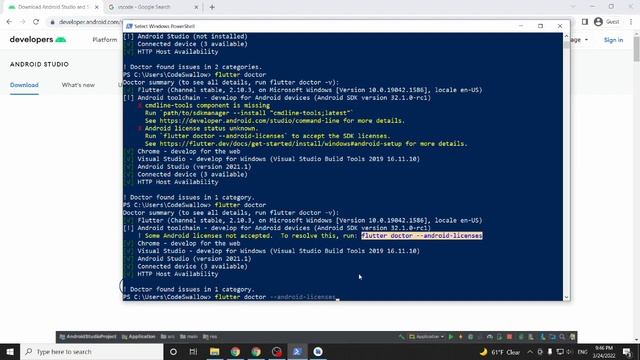Click the 61°F Clear weather widget

click(500, 352)
